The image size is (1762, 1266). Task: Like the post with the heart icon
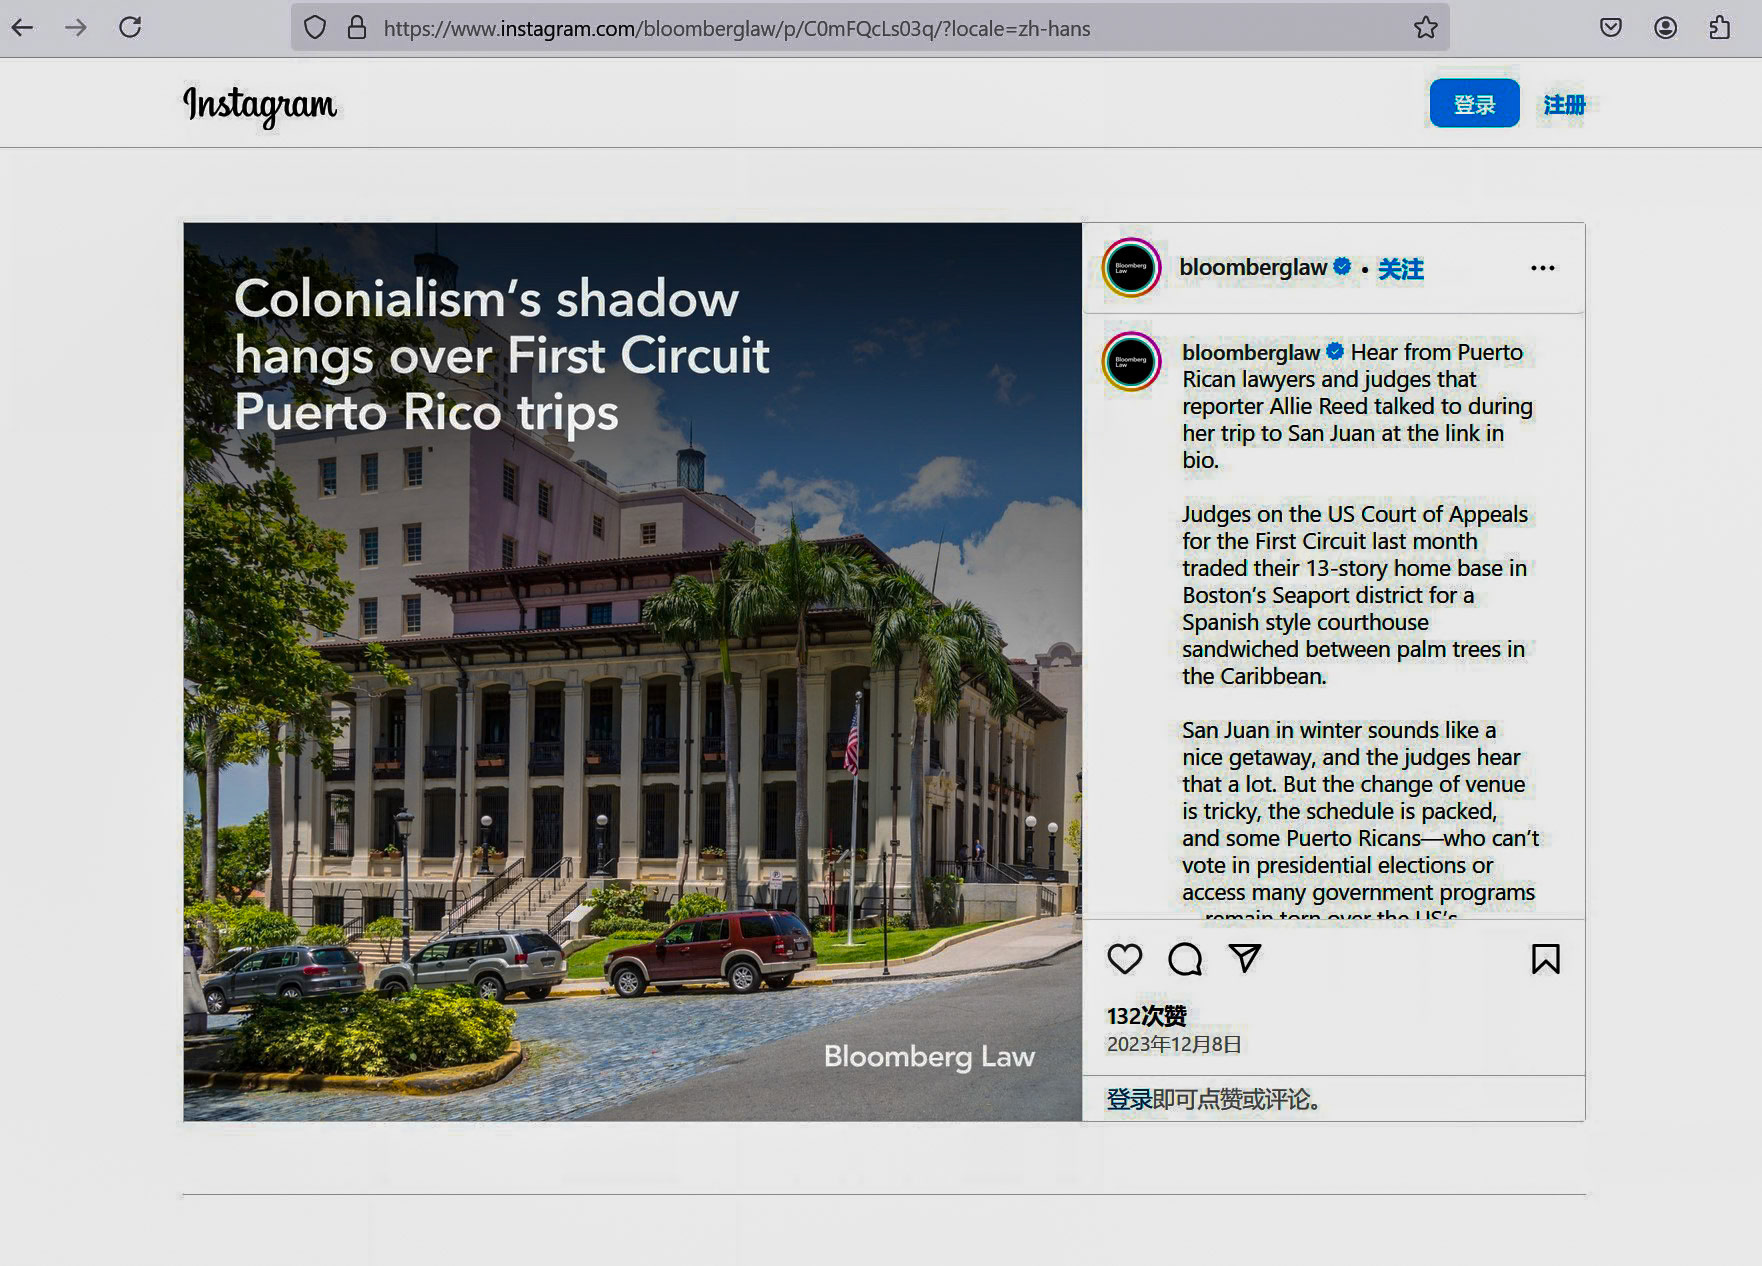[x=1125, y=959]
